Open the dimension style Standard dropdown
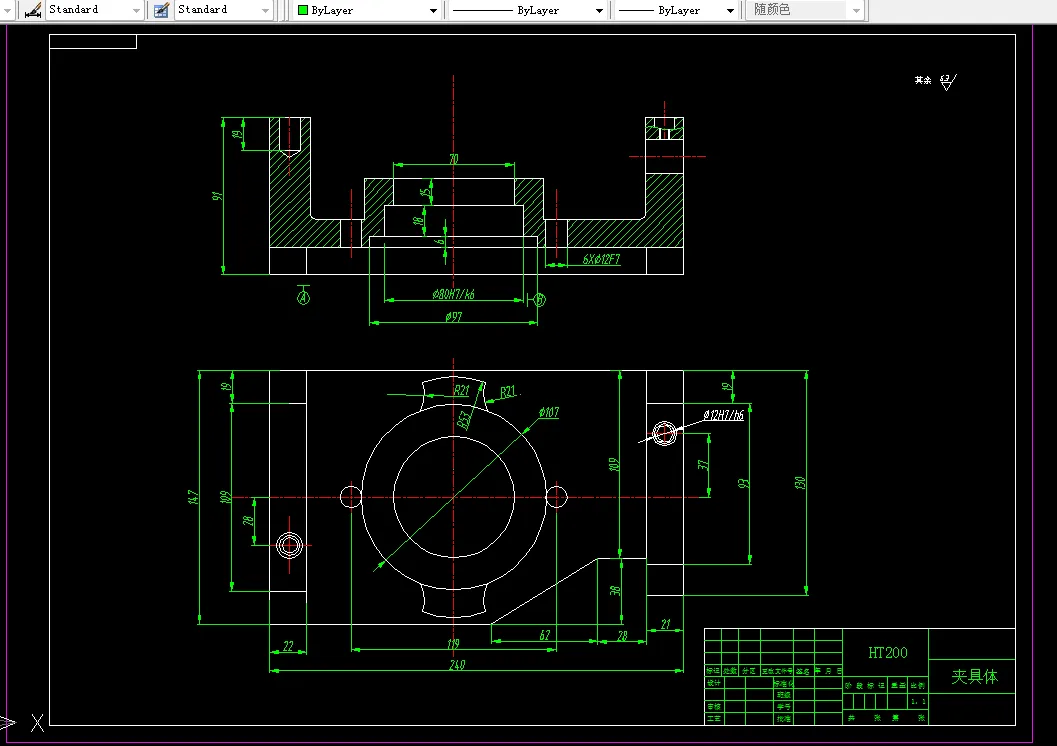 point(94,9)
